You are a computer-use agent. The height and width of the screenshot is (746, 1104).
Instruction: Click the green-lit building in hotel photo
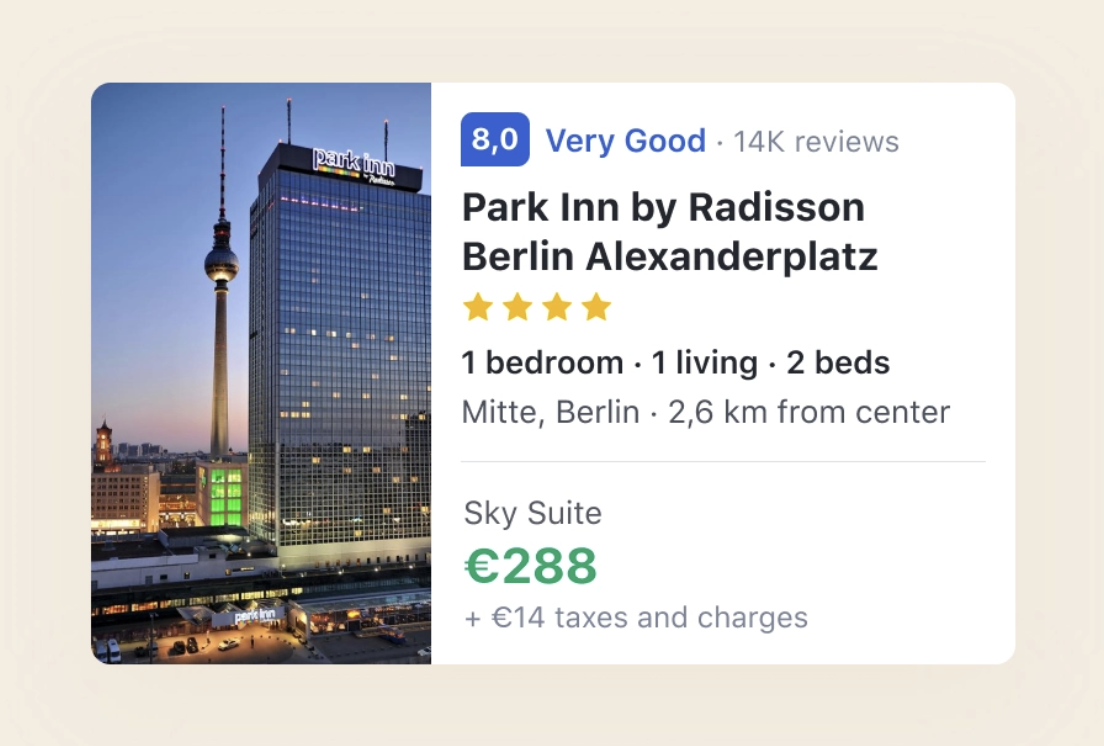[x=222, y=495]
